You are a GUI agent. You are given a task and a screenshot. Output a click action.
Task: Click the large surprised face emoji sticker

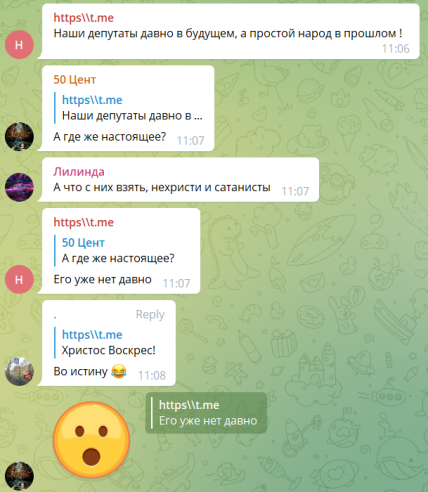[x=91, y=440]
